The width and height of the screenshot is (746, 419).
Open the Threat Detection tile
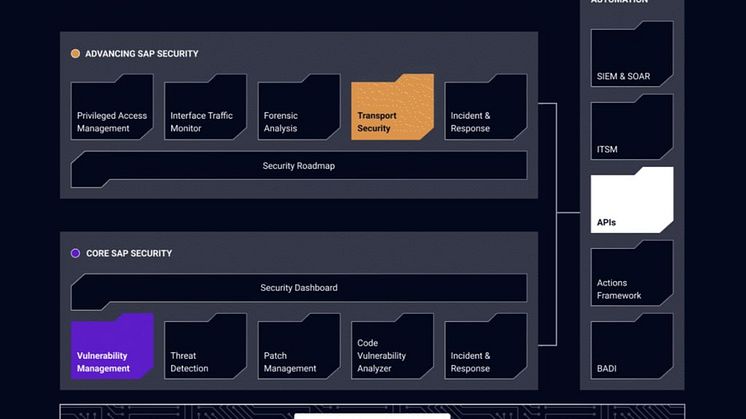click(205, 347)
